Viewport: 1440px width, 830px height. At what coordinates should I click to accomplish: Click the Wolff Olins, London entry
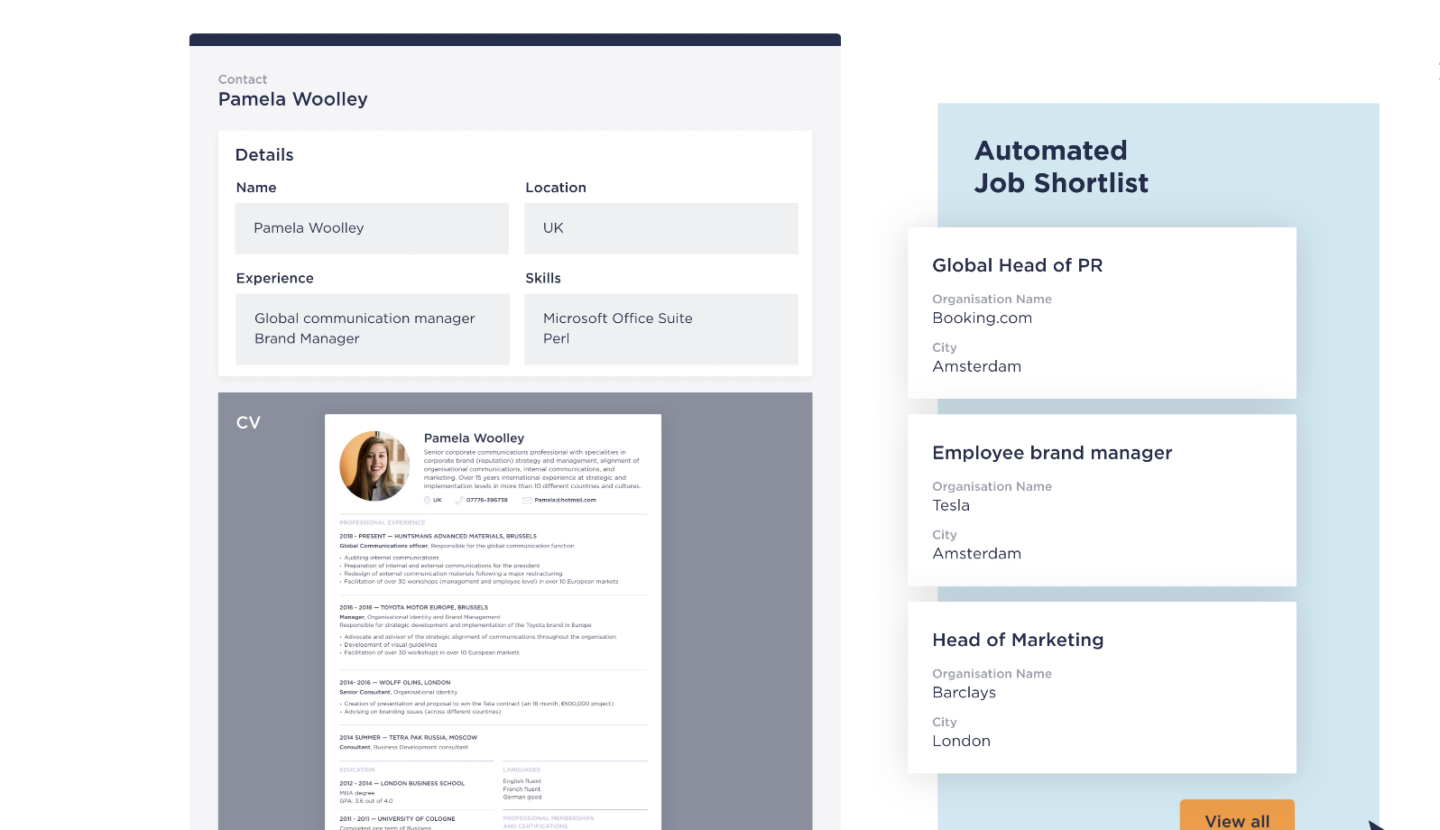(395, 682)
